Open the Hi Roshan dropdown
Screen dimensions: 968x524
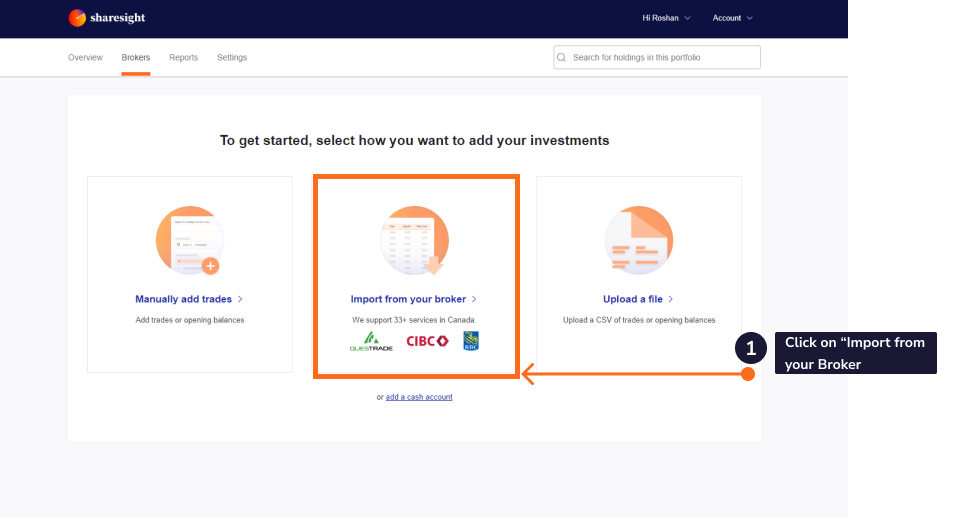(666, 18)
